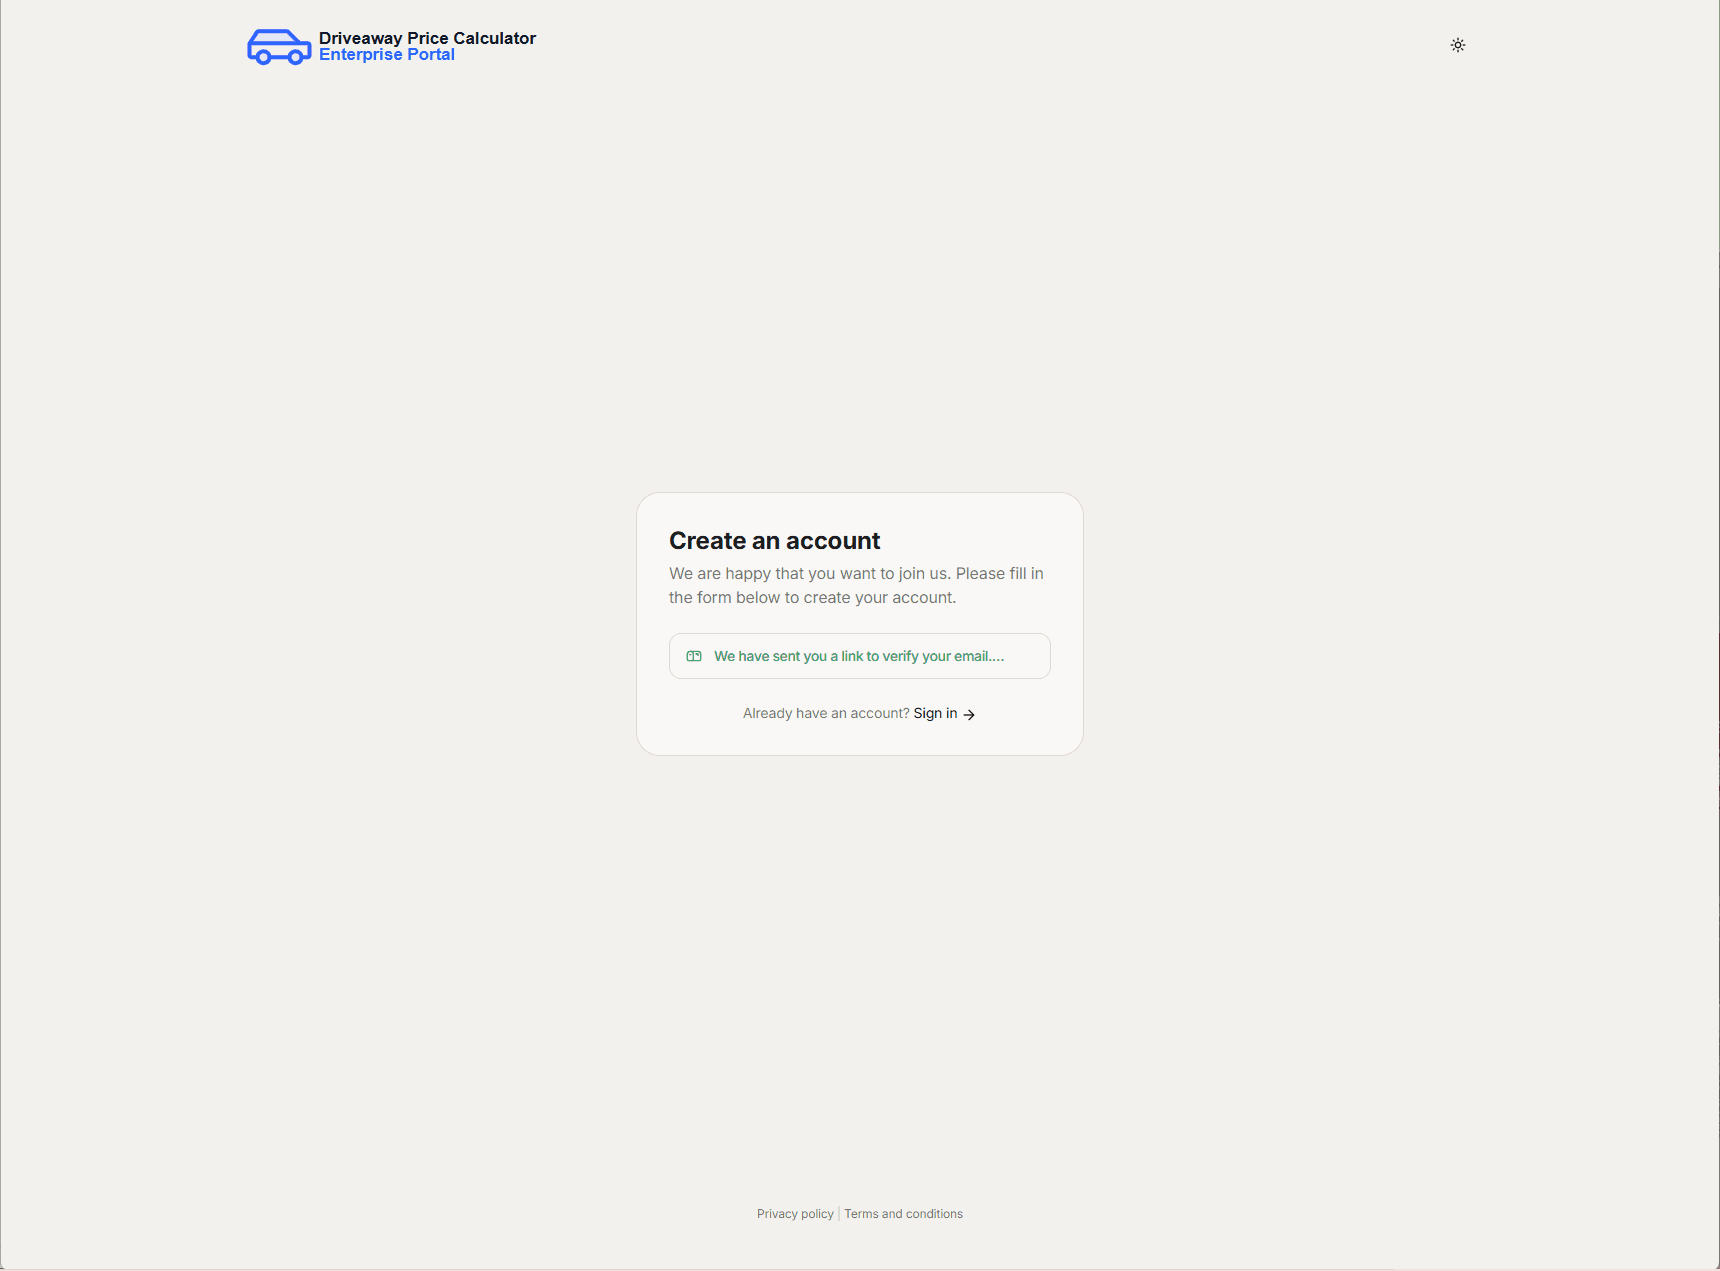Click the 'Already have an account?' text

tap(825, 713)
